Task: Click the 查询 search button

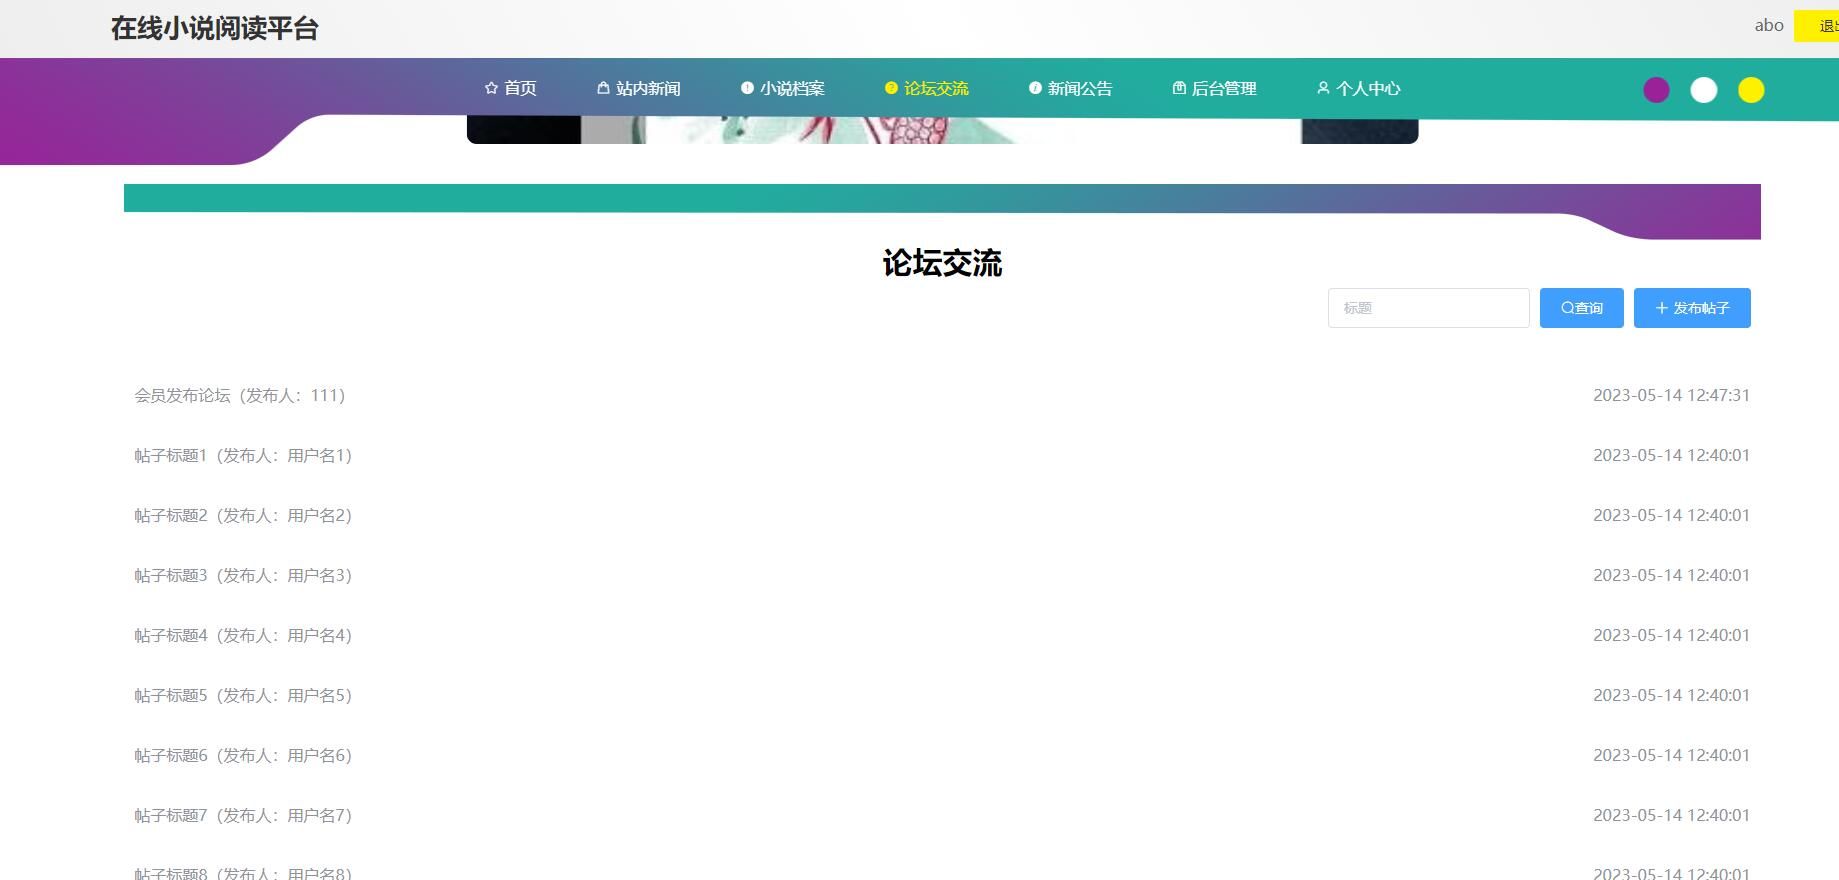Action: [1582, 308]
